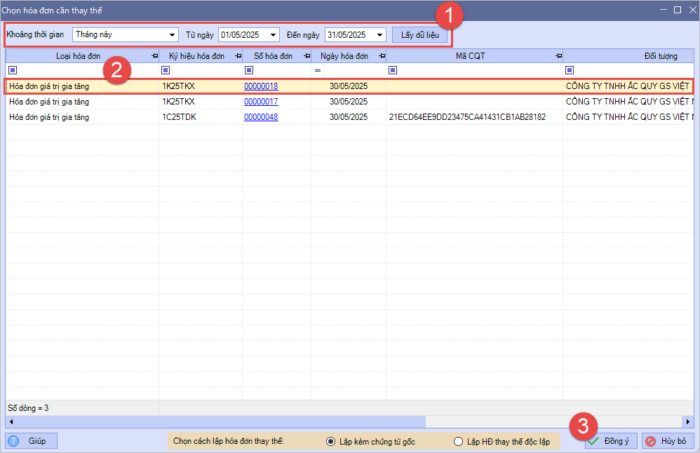Click the pin icon in Ký hiệu hóa đơn header

[235, 56]
